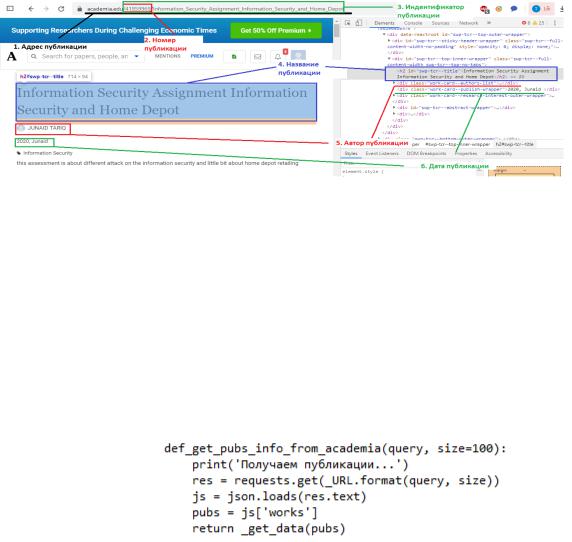Click the padlock icon in address bar

80,9
